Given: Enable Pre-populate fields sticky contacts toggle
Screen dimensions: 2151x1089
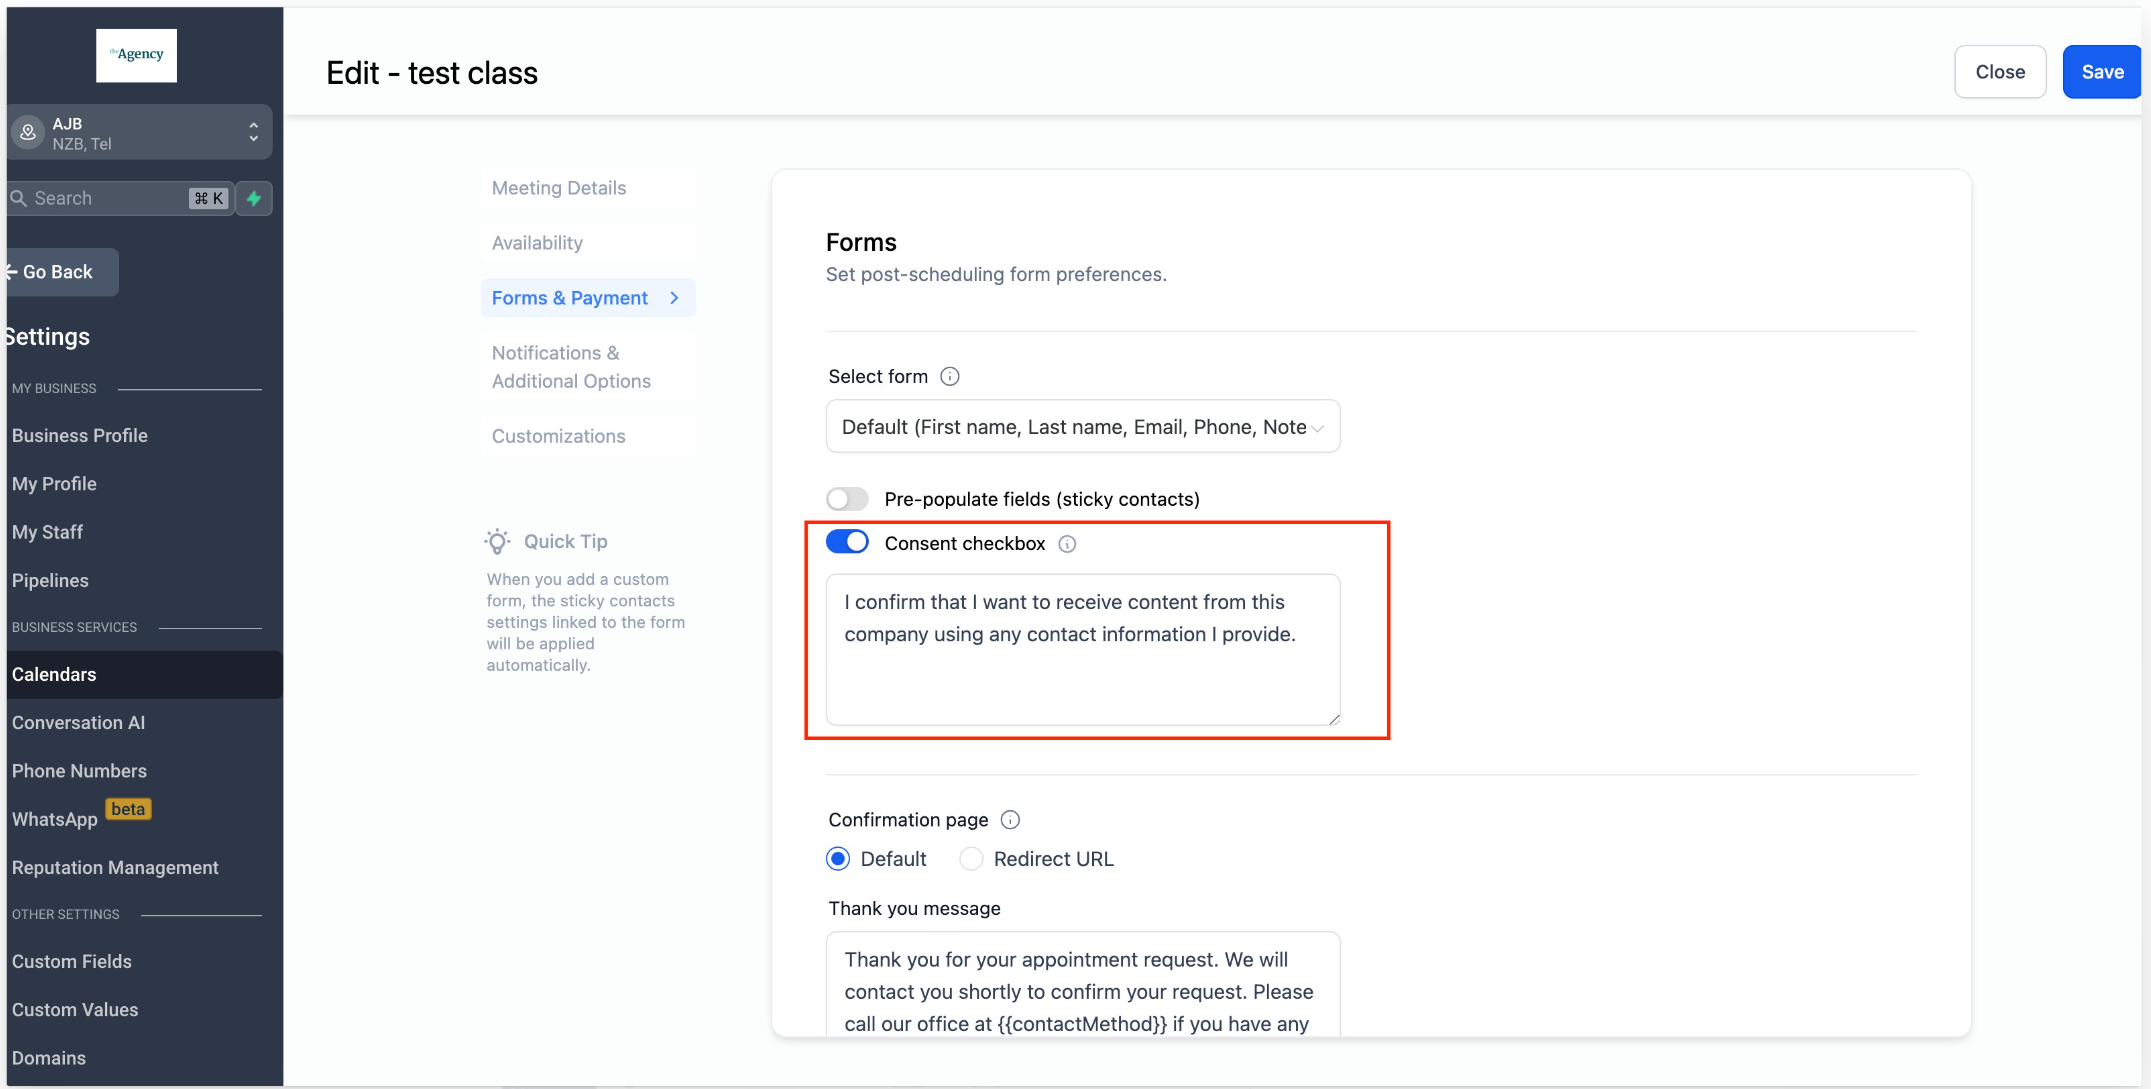Looking at the screenshot, I should tap(847, 499).
